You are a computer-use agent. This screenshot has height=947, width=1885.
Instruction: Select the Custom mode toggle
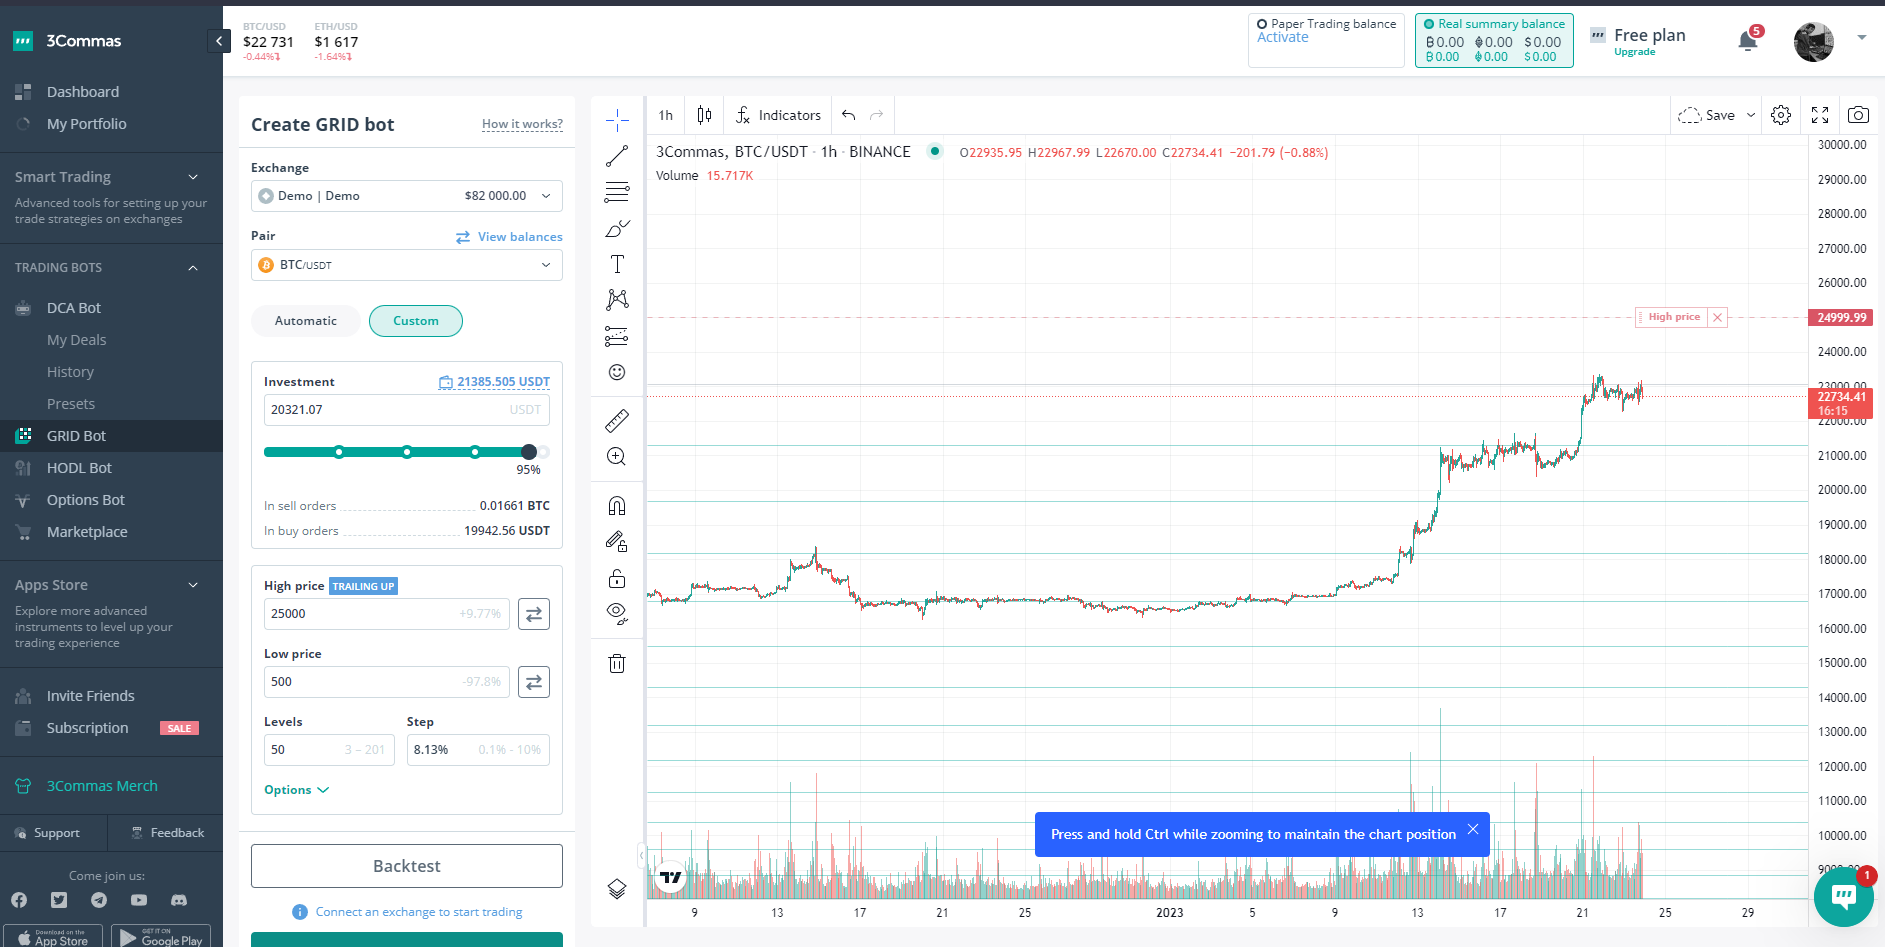tap(415, 321)
